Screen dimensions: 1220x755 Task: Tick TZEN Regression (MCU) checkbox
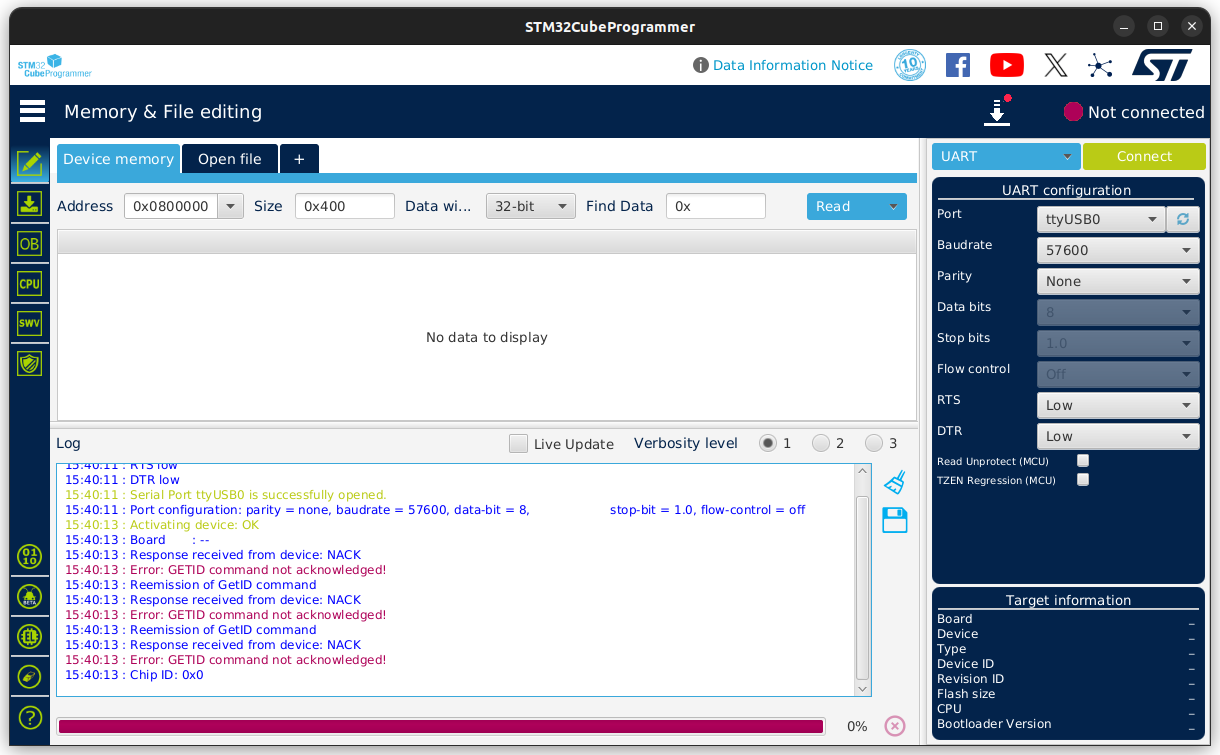[1082, 480]
